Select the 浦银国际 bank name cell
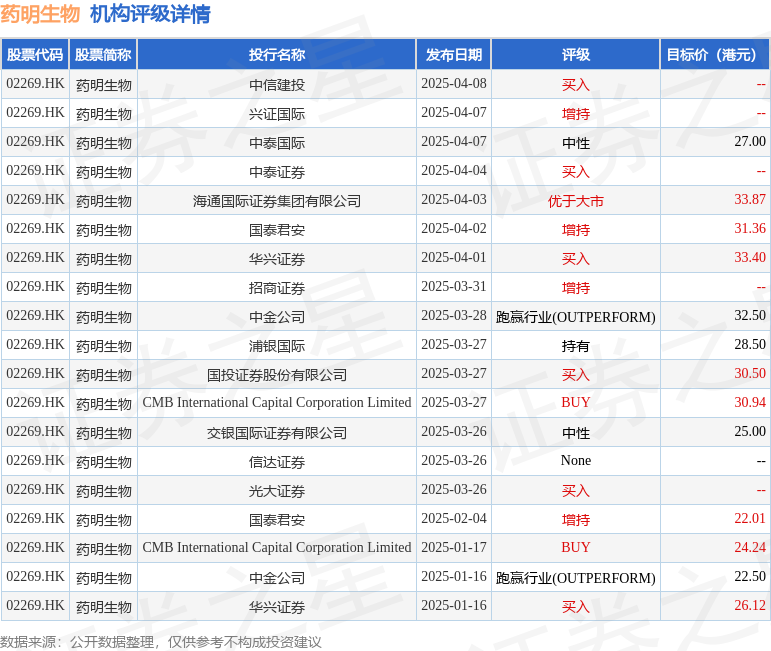The height and width of the screenshot is (651, 771). (277, 346)
